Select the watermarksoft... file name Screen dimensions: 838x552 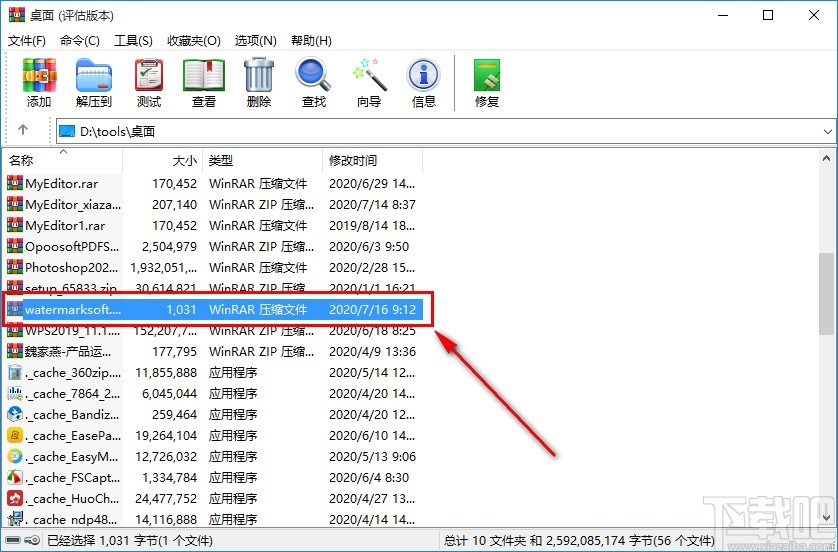click(73, 309)
